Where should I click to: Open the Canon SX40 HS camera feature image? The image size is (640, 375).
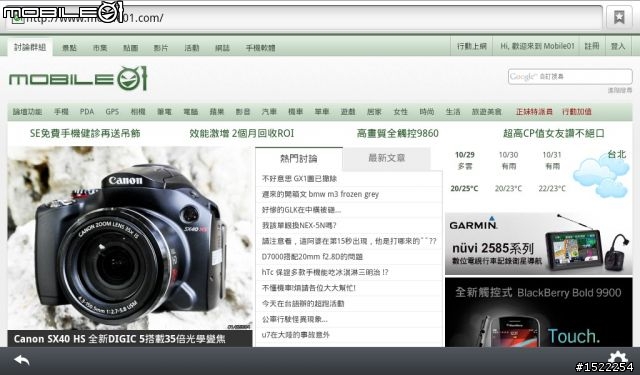(130, 238)
